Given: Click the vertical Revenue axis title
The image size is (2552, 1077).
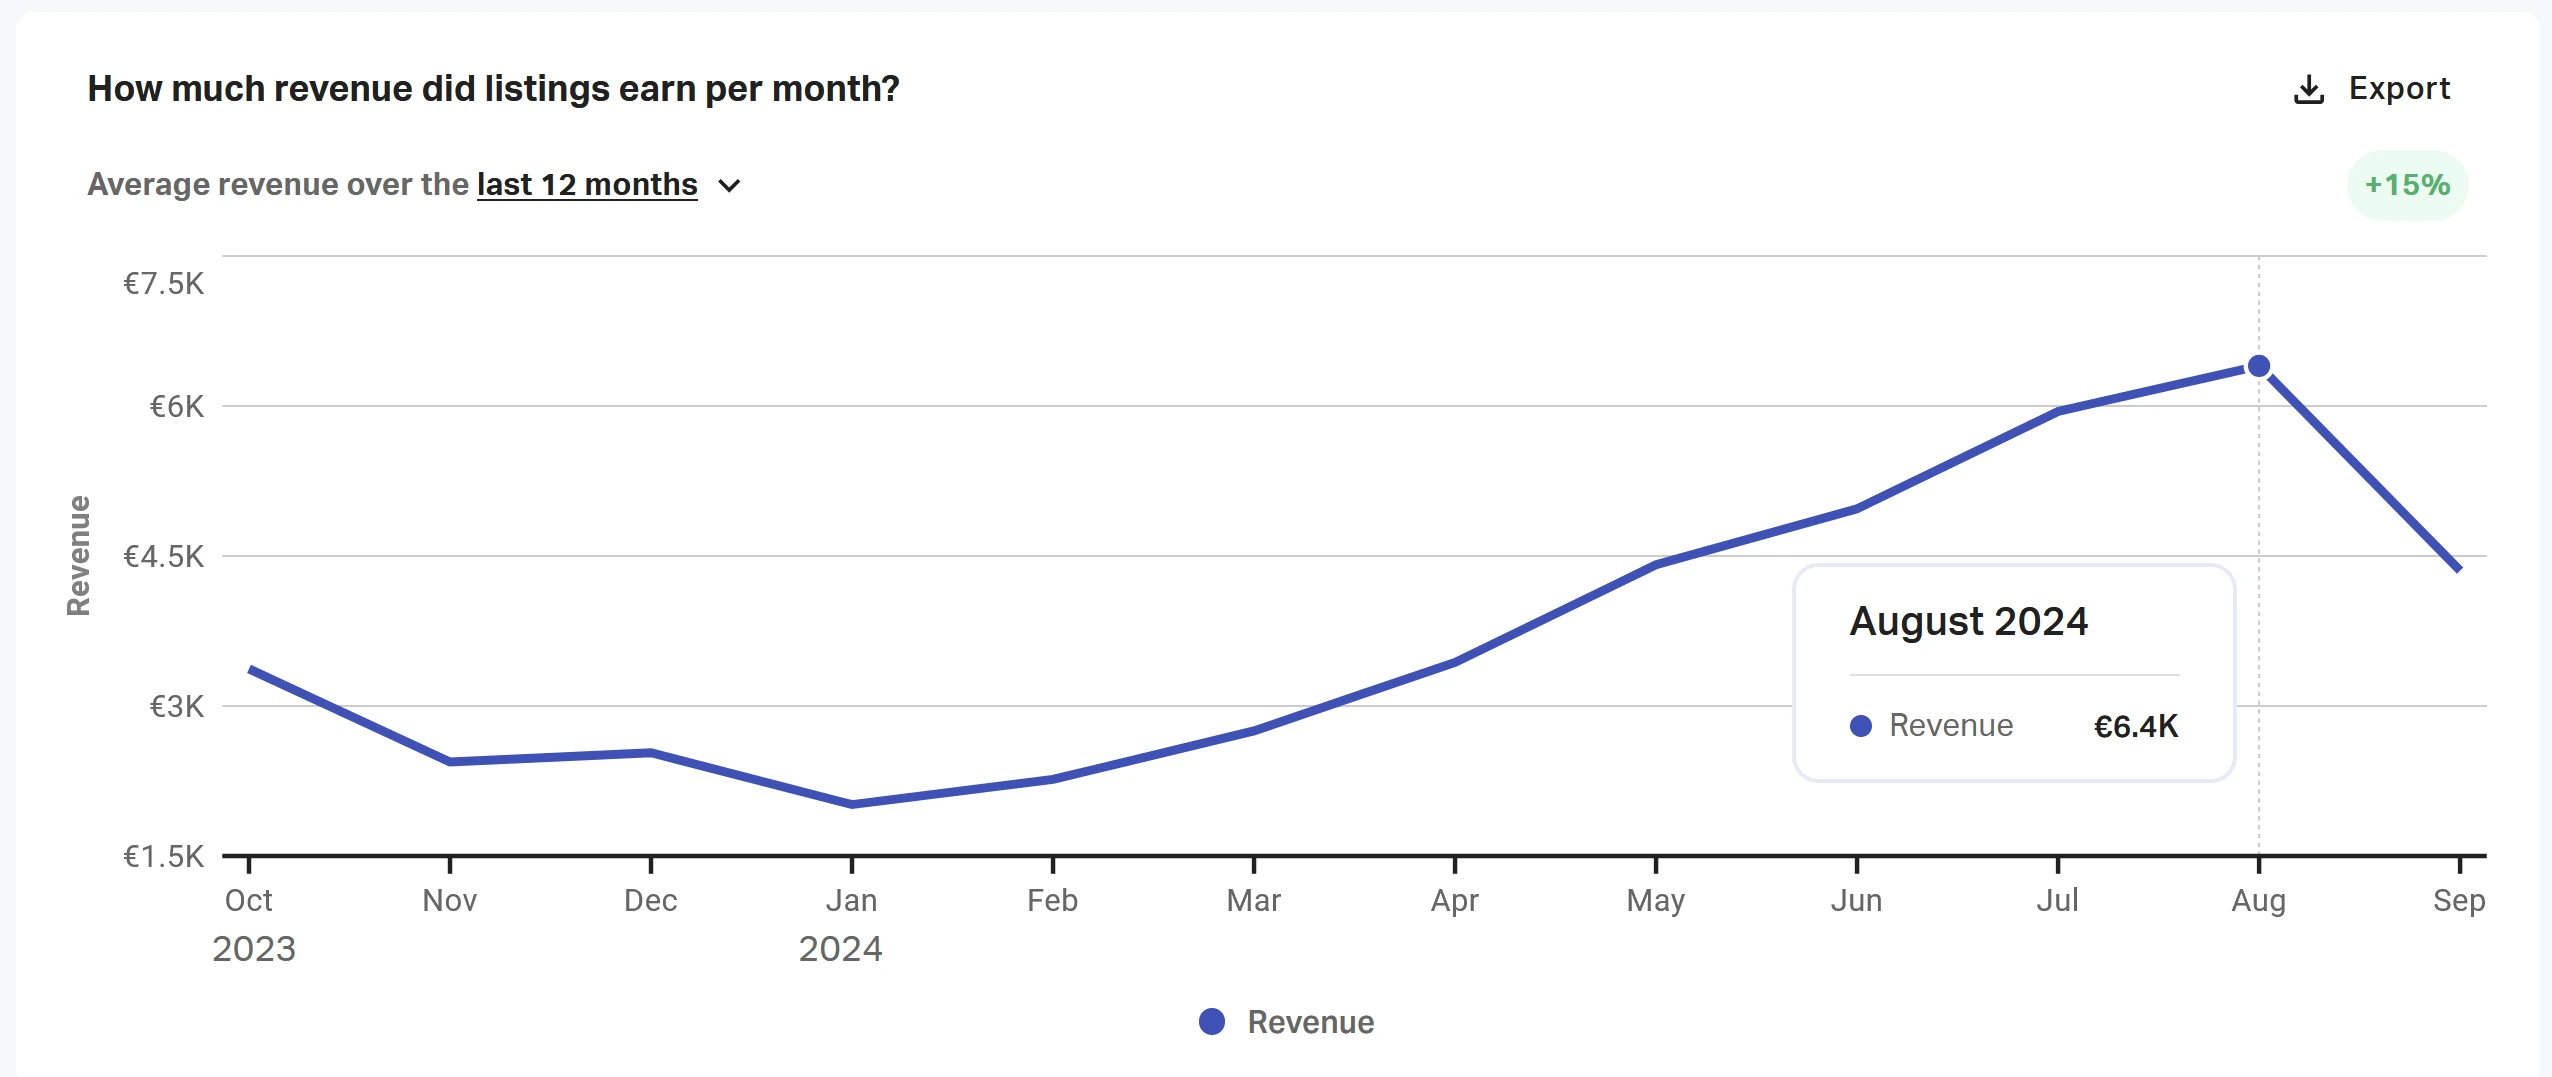Looking at the screenshot, I should coord(78,555).
